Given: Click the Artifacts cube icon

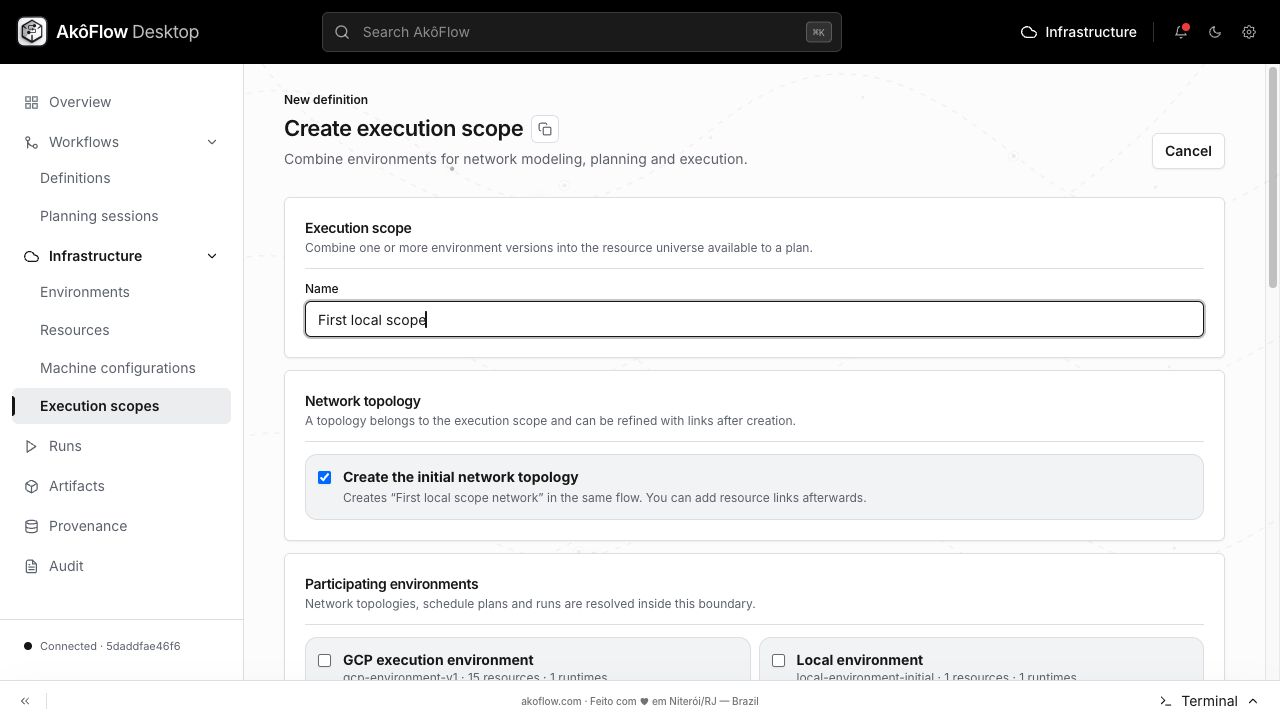Looking at the screenshot, I should pyautogui.click(x=31, y=486).
